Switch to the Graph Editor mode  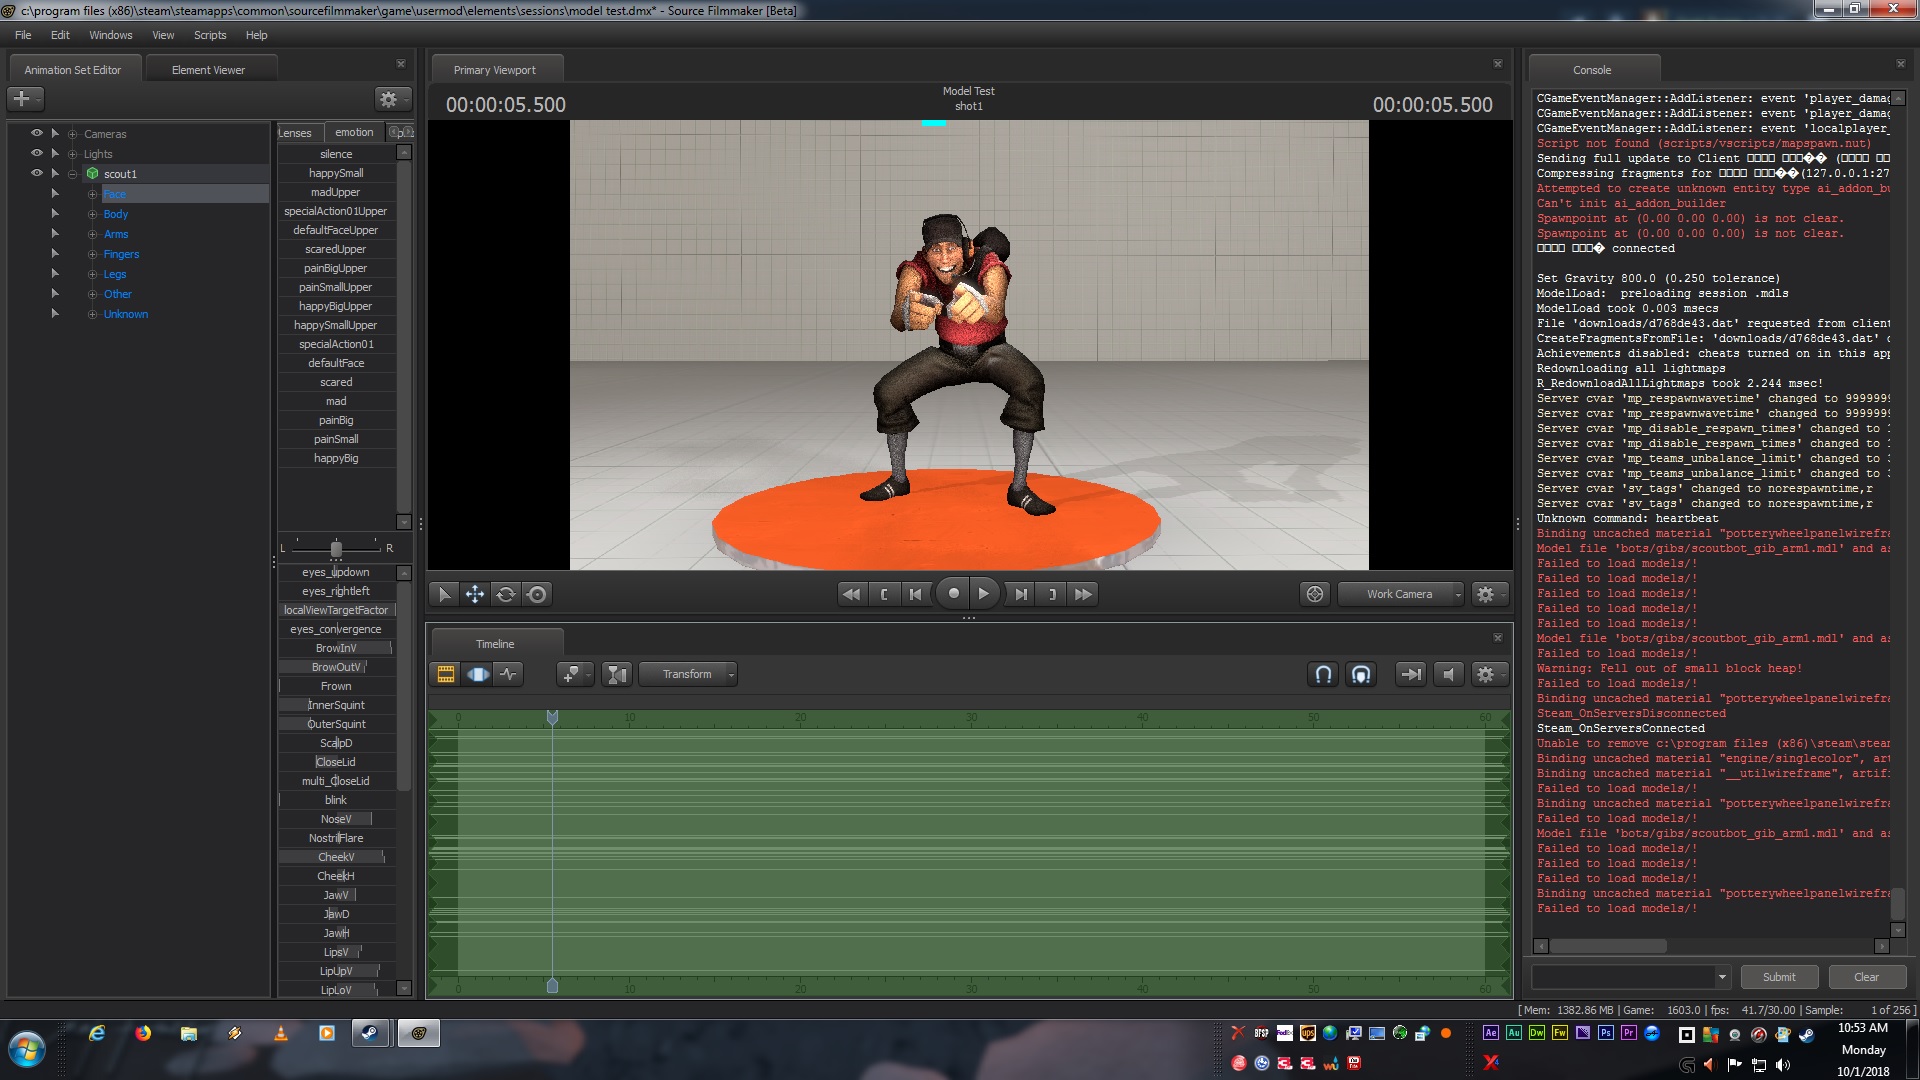(x=509, y=674)
